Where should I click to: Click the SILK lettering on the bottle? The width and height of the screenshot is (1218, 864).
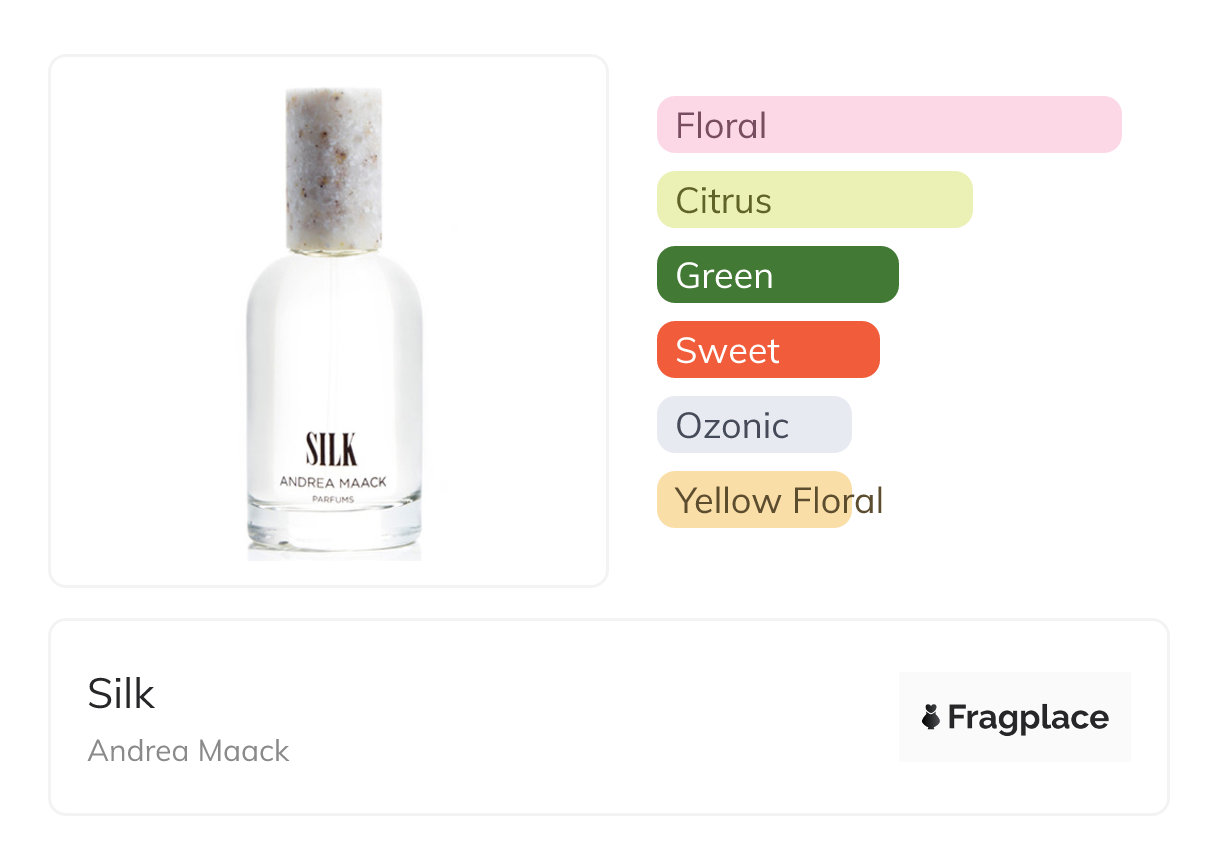[332, 450]
